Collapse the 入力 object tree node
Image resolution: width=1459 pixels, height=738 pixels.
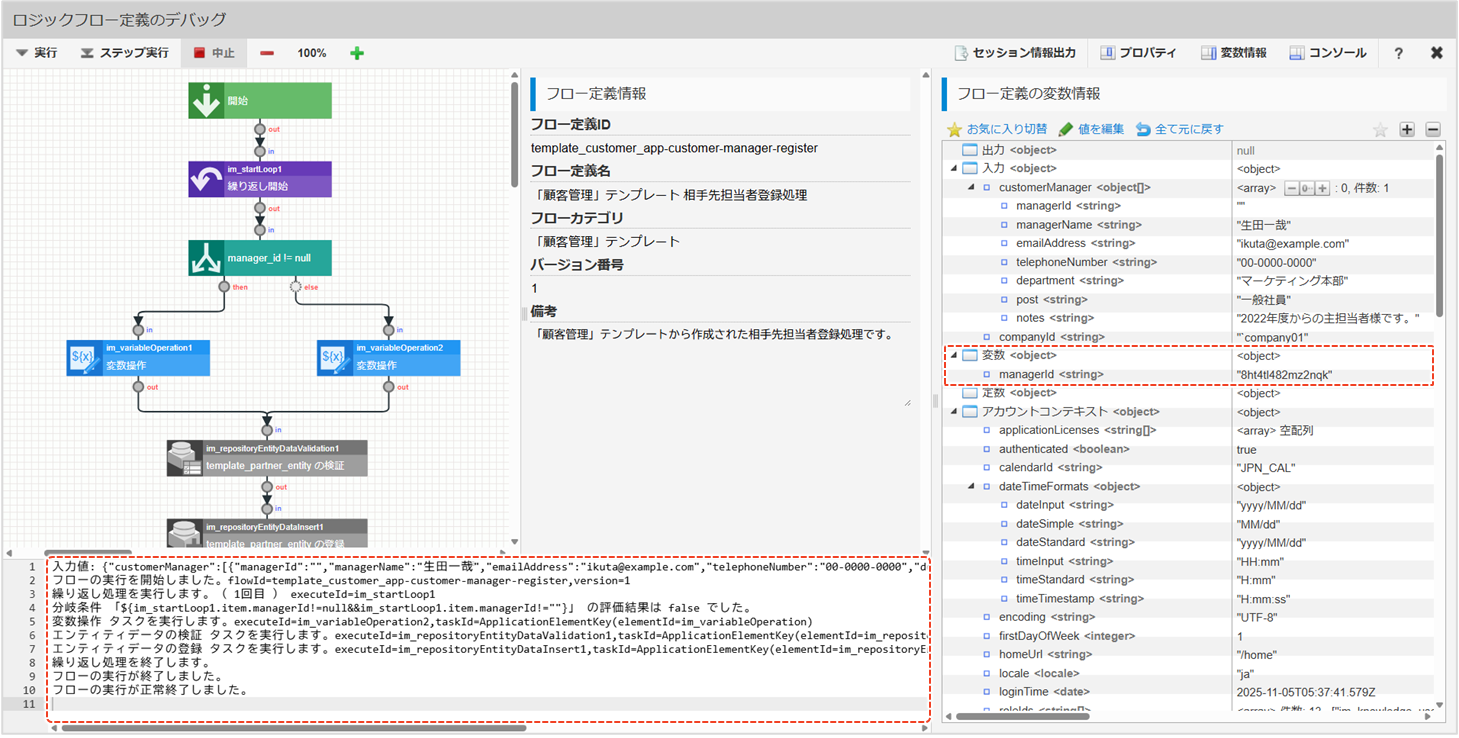pyautogui.click(x=954, y=169)
